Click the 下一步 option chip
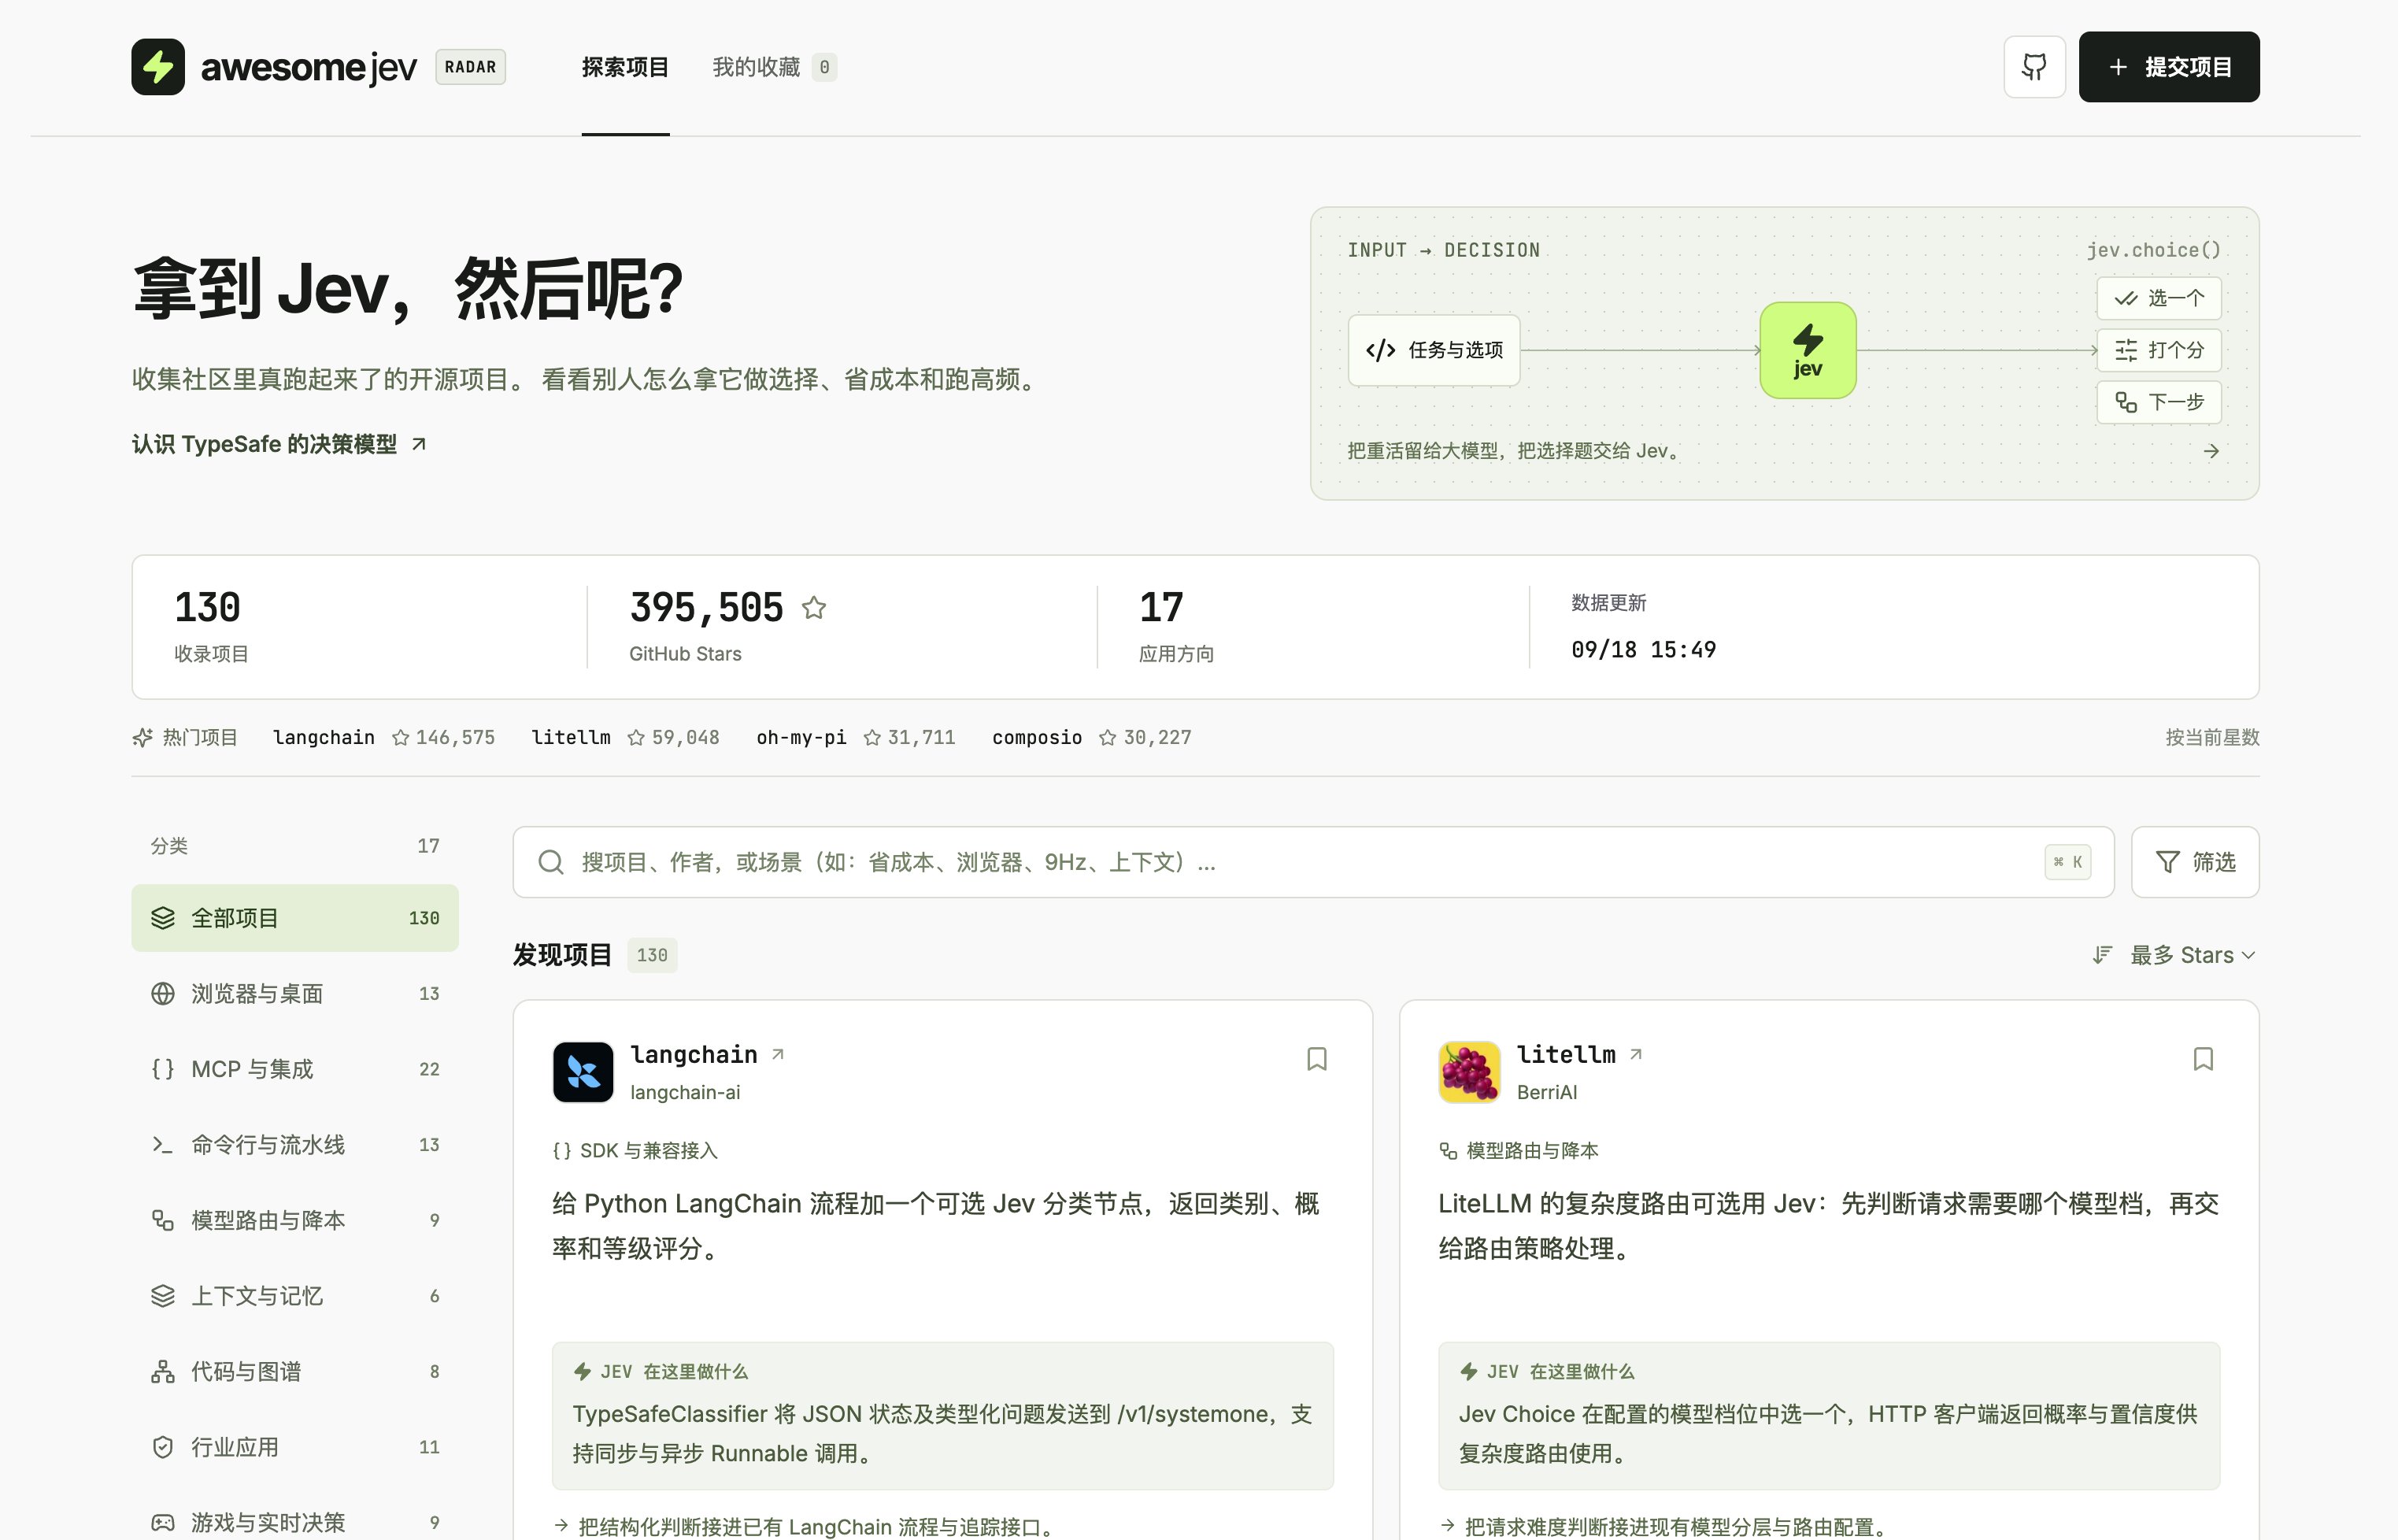The width and height of the screenshot is (2398, 1540). point(2158,402)
